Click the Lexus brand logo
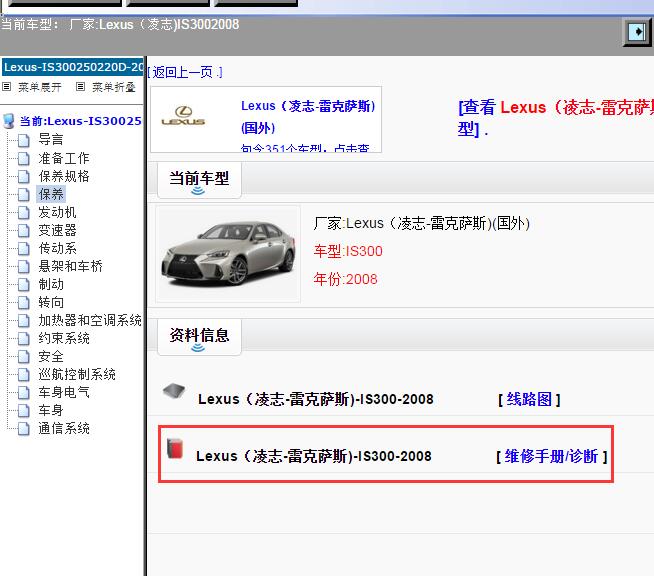654x576 pixels. point(183,116)
